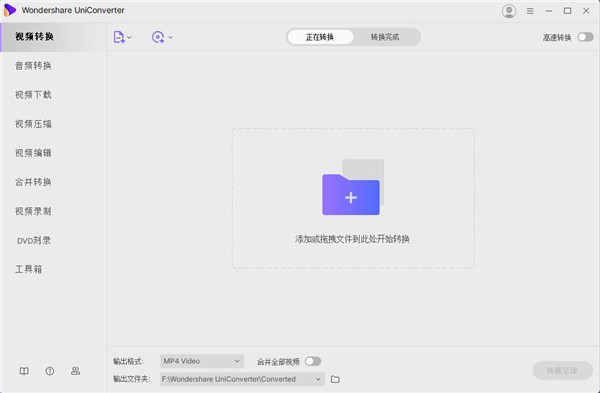The height and width of the screenshot is (393, 600).
Task: Switch to the 转换完成 tab
Action: pos(385,37)
